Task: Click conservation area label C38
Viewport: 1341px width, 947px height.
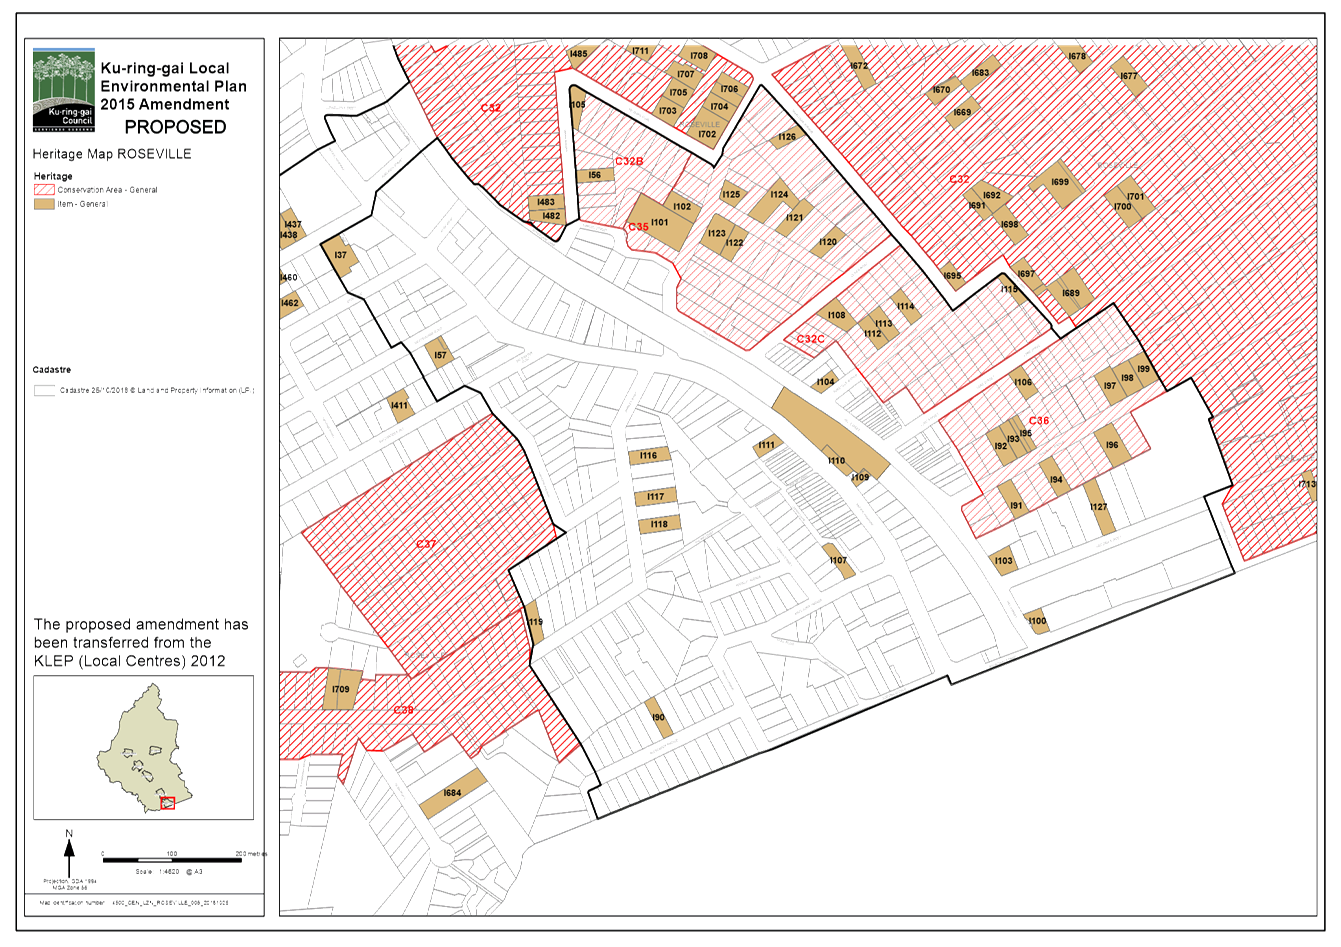Action: 403,710
